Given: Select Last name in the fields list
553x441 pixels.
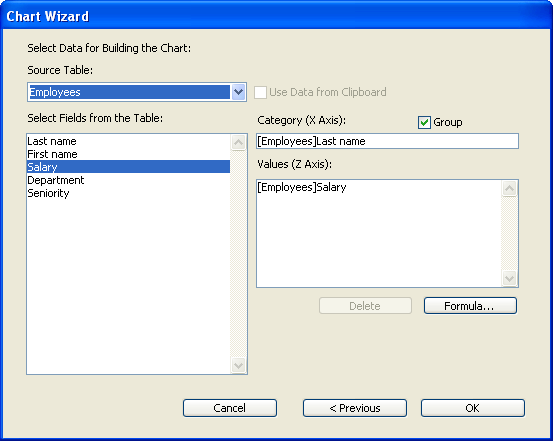Looking at the screenshot, I should pyautogui.click(x=128, y=141).
